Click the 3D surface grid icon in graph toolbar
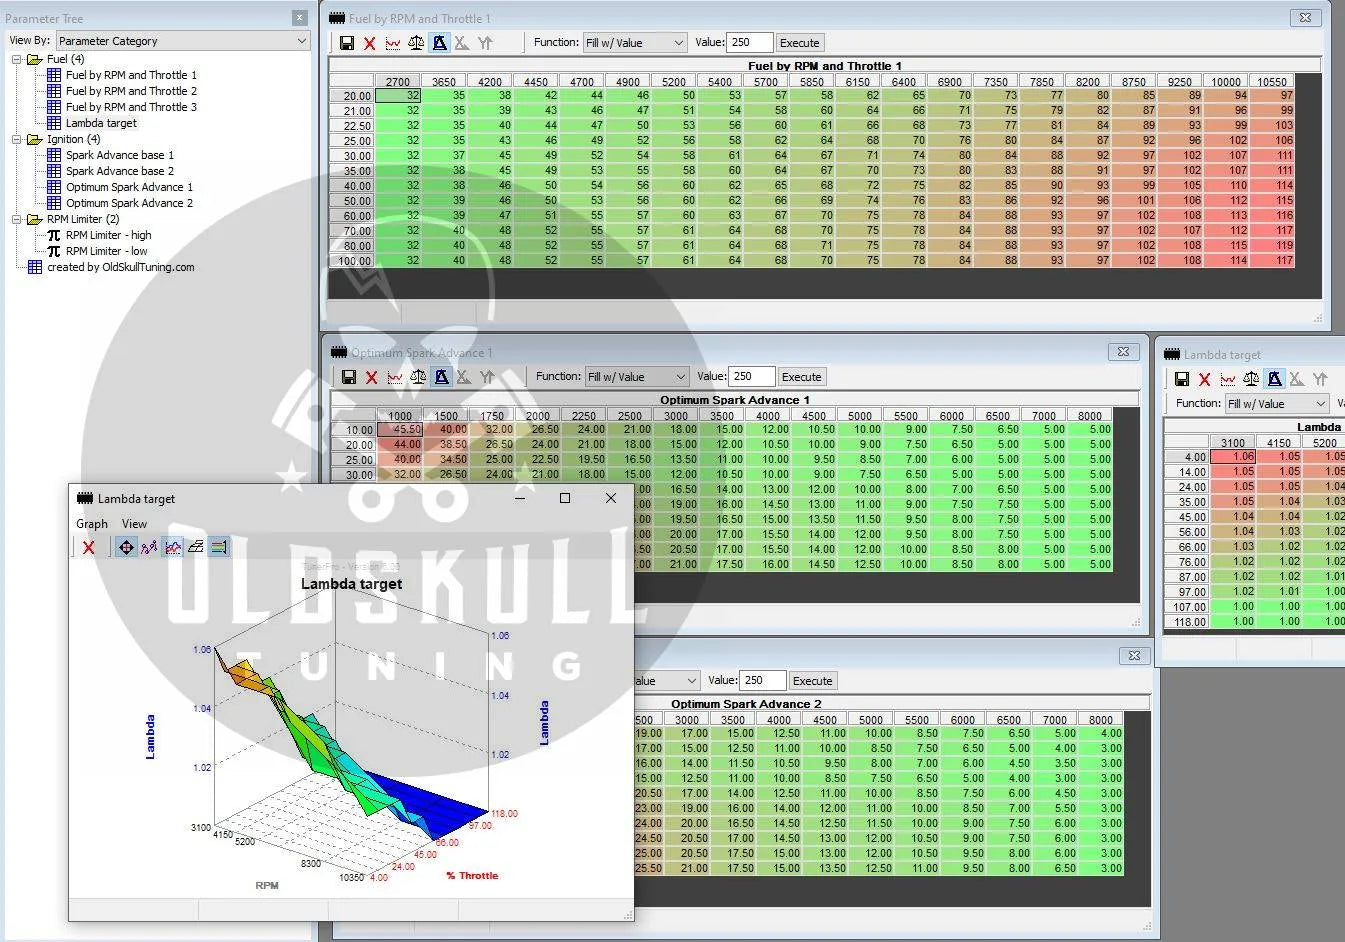The image size is (1345, 942). point(196,547)
